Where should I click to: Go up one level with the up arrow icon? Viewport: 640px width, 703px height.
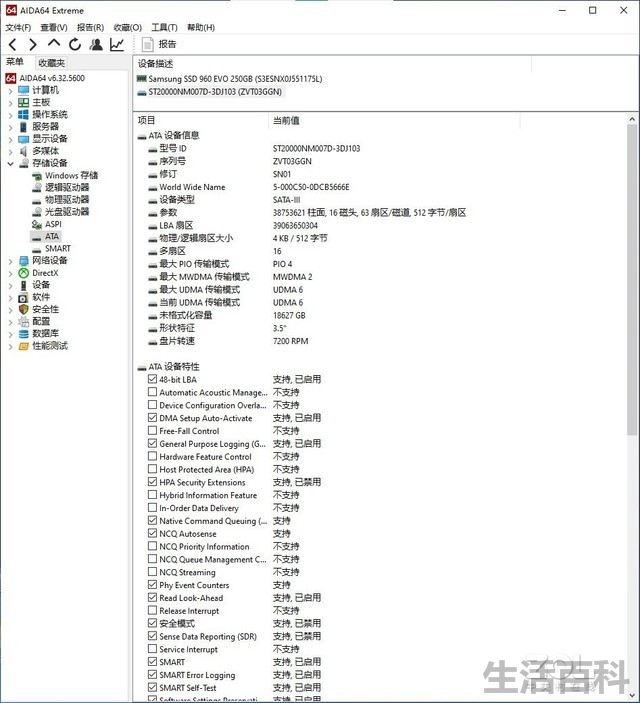coord(54,43)
